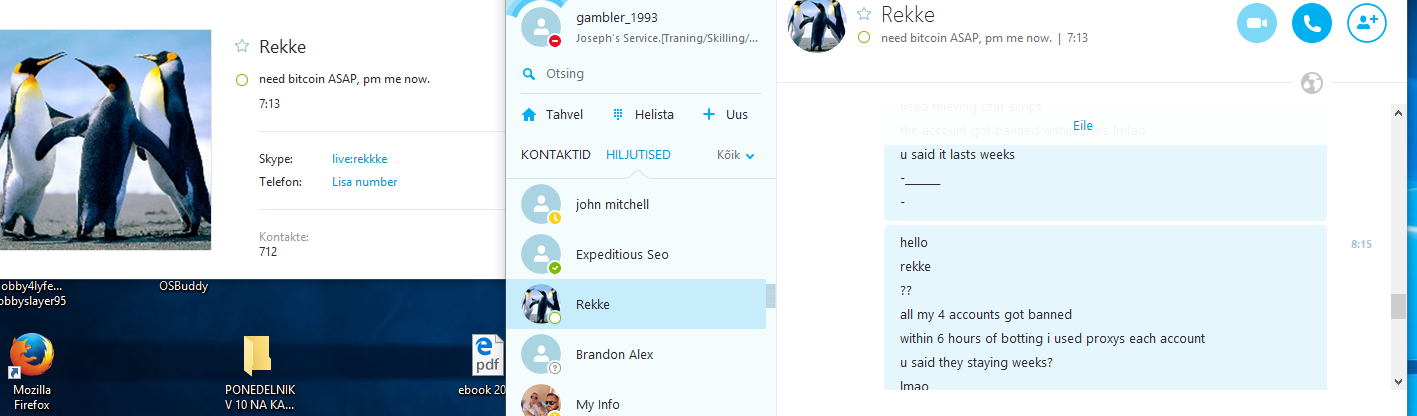This screenshot has width=1417, height=416.
Task: Click the live:rekkke Skype name link
Action: 360,159
